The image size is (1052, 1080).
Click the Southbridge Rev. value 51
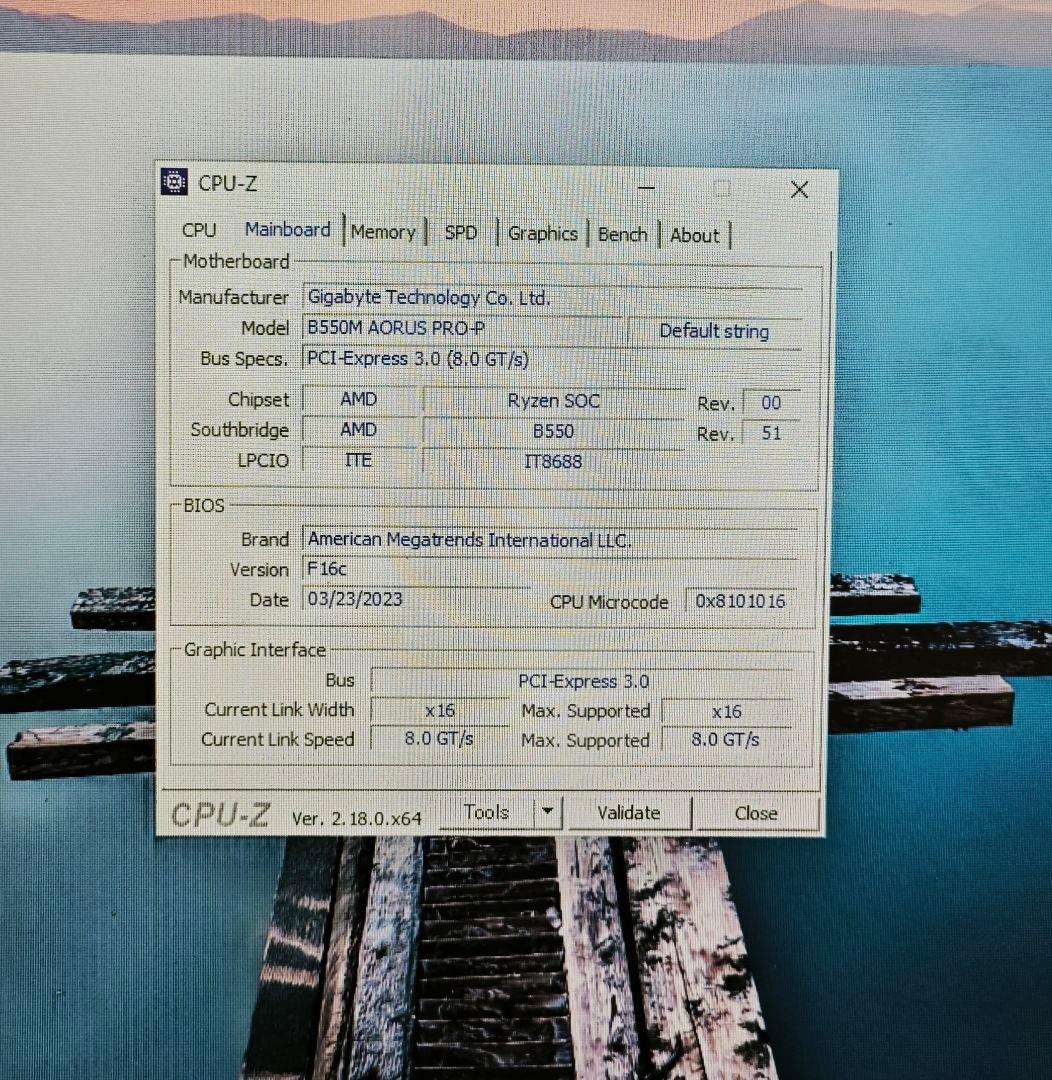(x=771, y=433)
